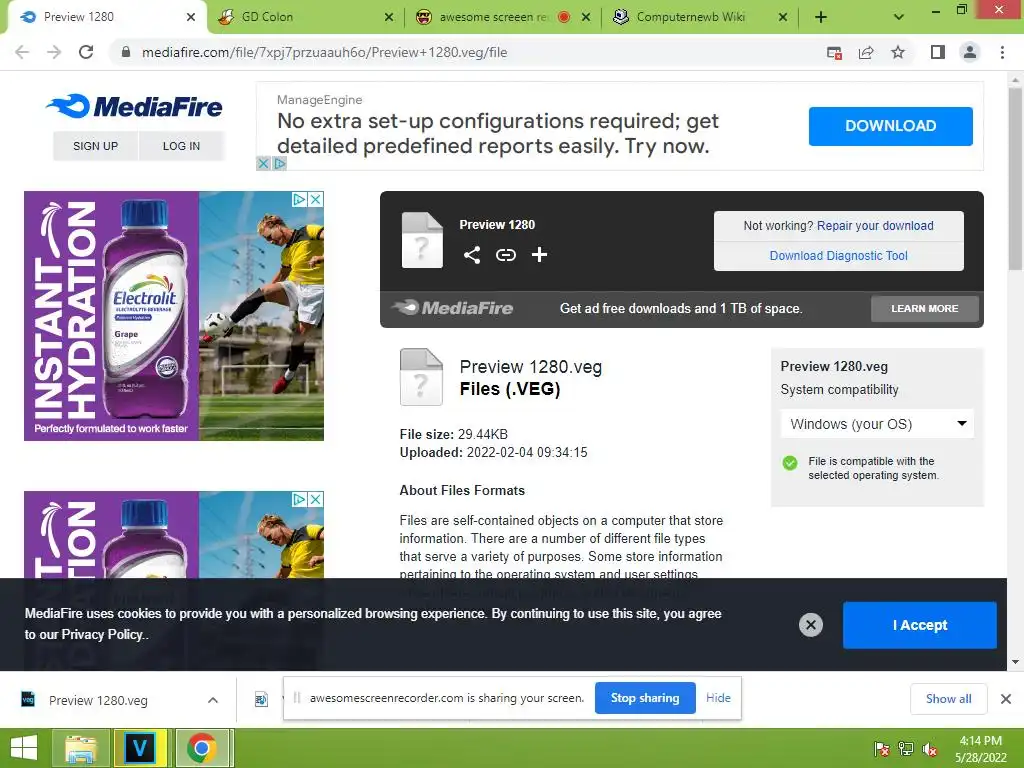
Task: Open the tab search chevron
Action: [x=899, y=17]
